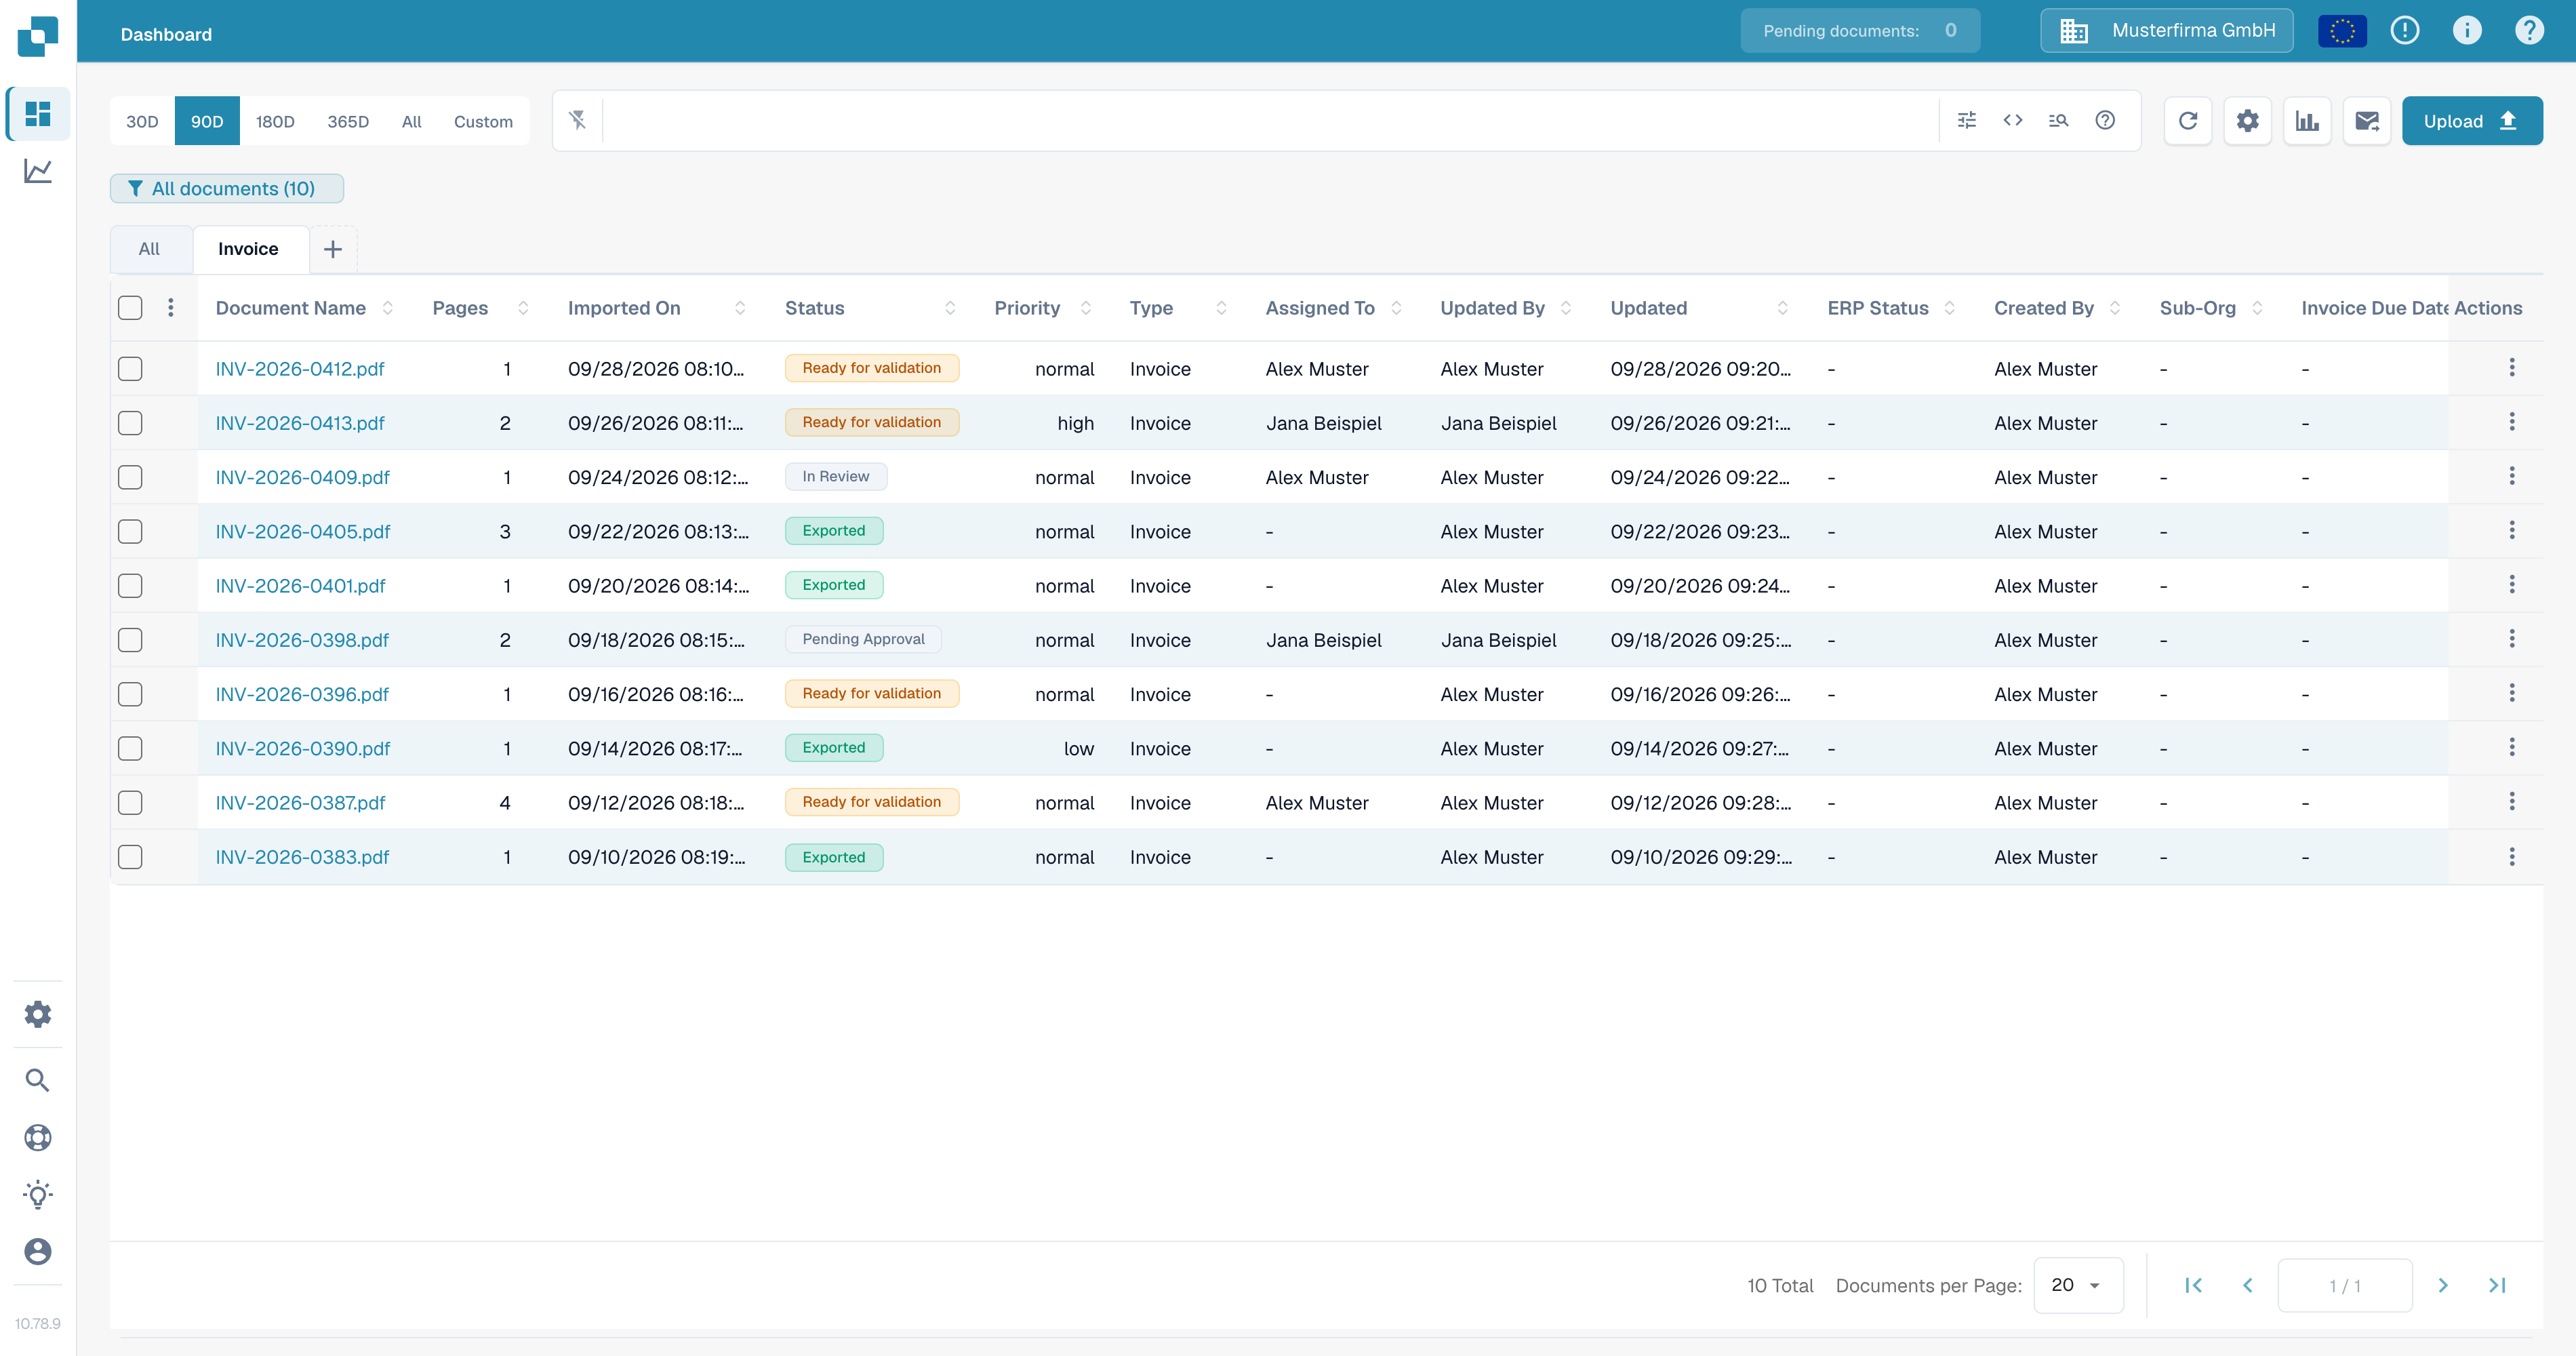This screenshot has height=1356, width=2576.
Task: Click the All documents (10) filter chip
Action: (x=227, y=188)
